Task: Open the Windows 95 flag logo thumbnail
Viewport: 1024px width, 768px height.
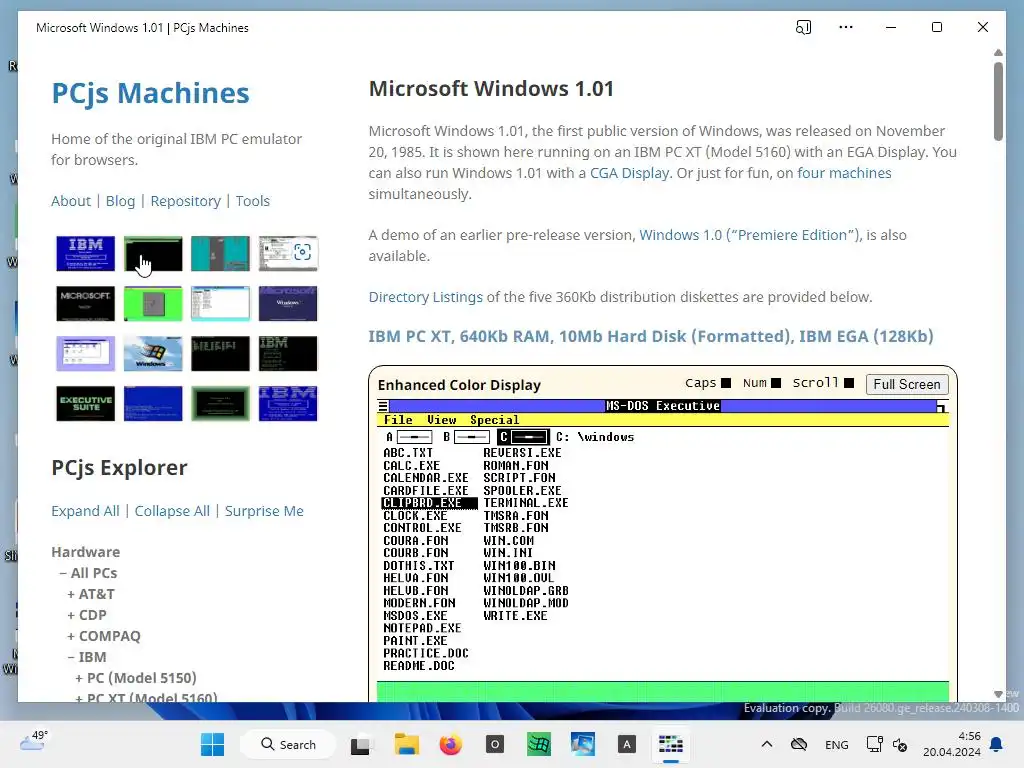Action: [153, 353]
